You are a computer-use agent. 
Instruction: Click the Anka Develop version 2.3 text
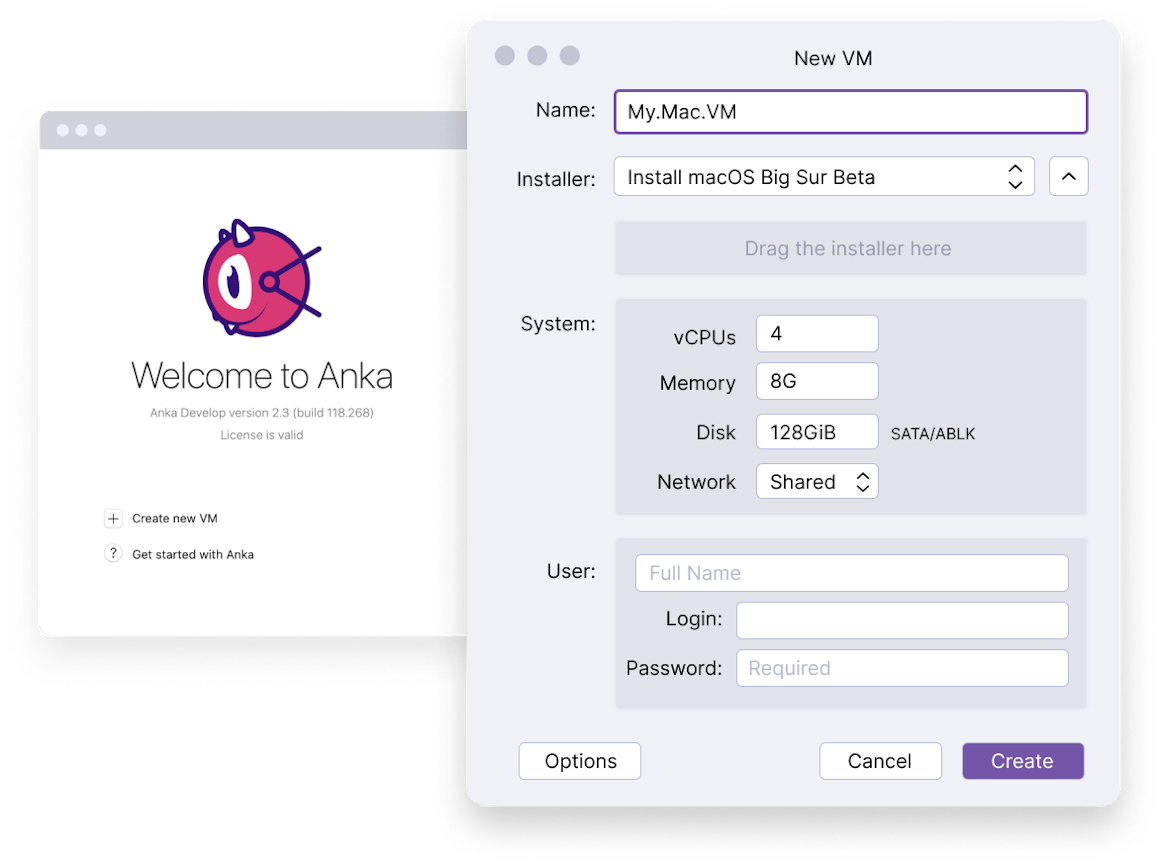[x=262, y=413]
